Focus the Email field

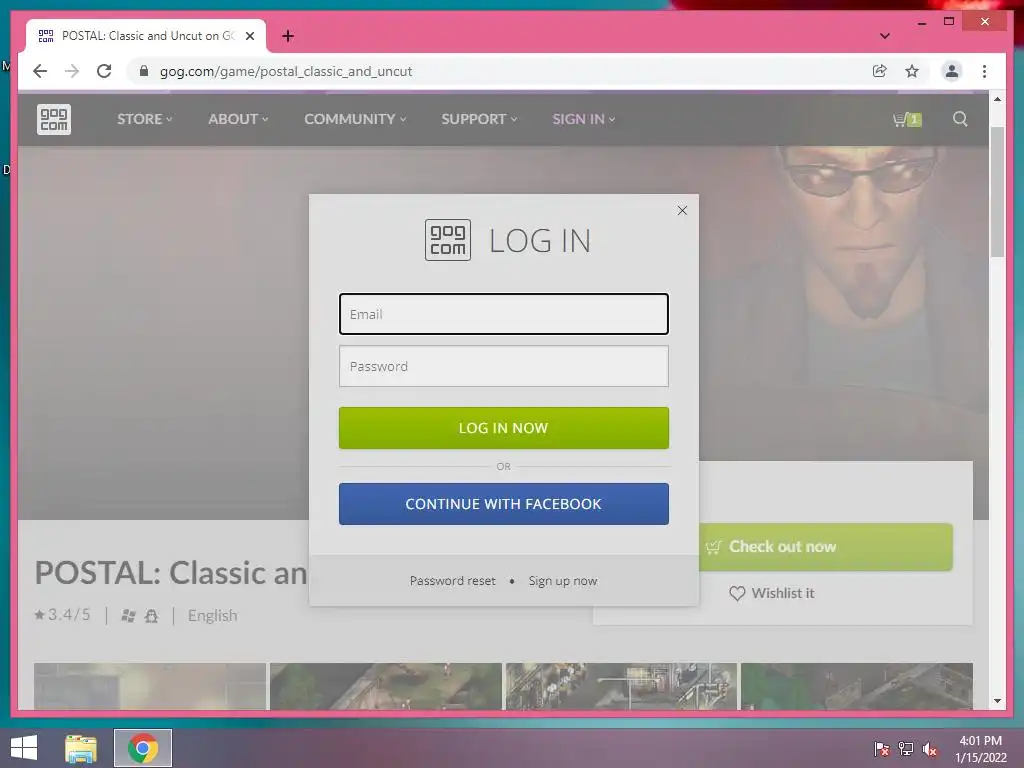coord(504,314)
